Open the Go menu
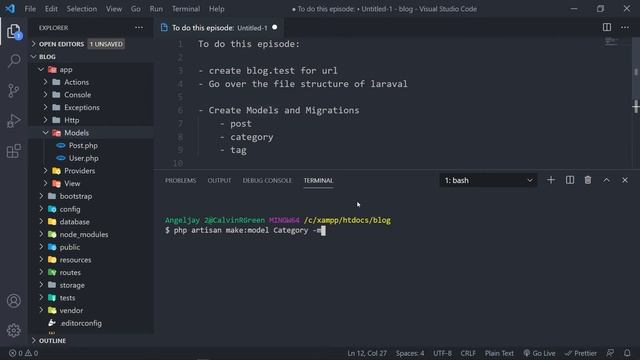Image resolution: width=640 pixels, height=360 pixels. [136, 9]
